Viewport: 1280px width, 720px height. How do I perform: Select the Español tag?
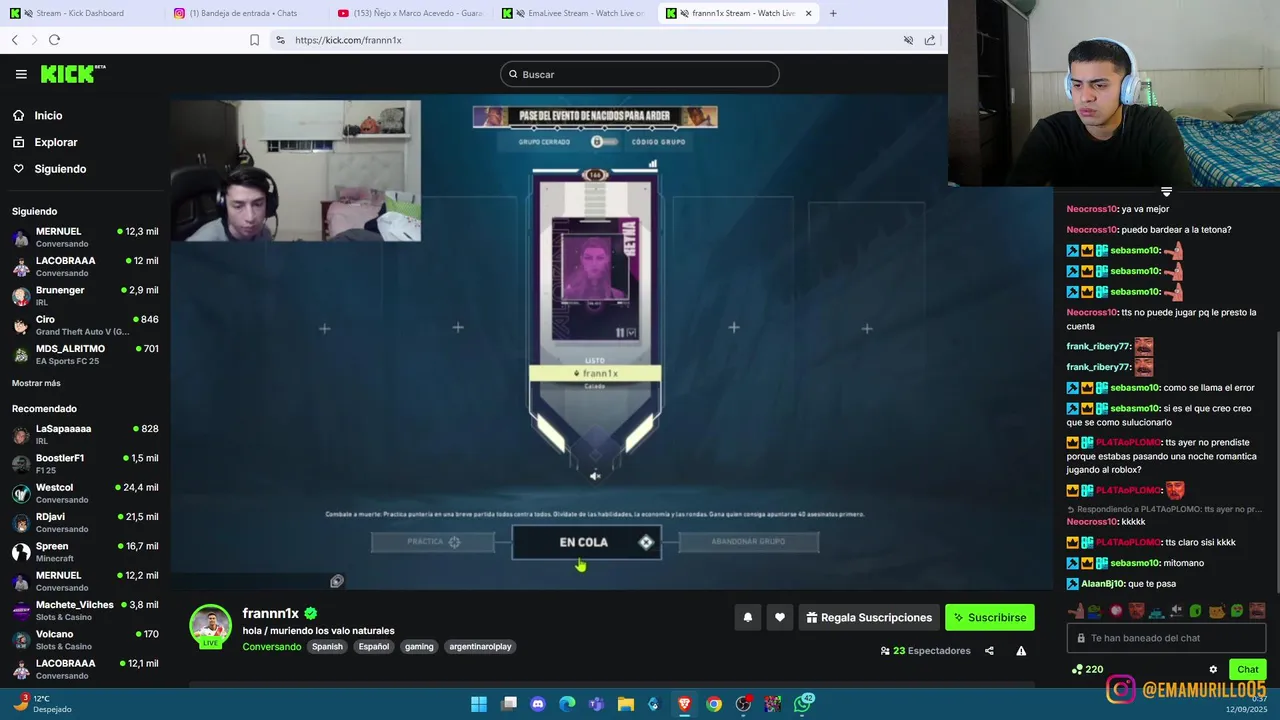click(374, 647)
